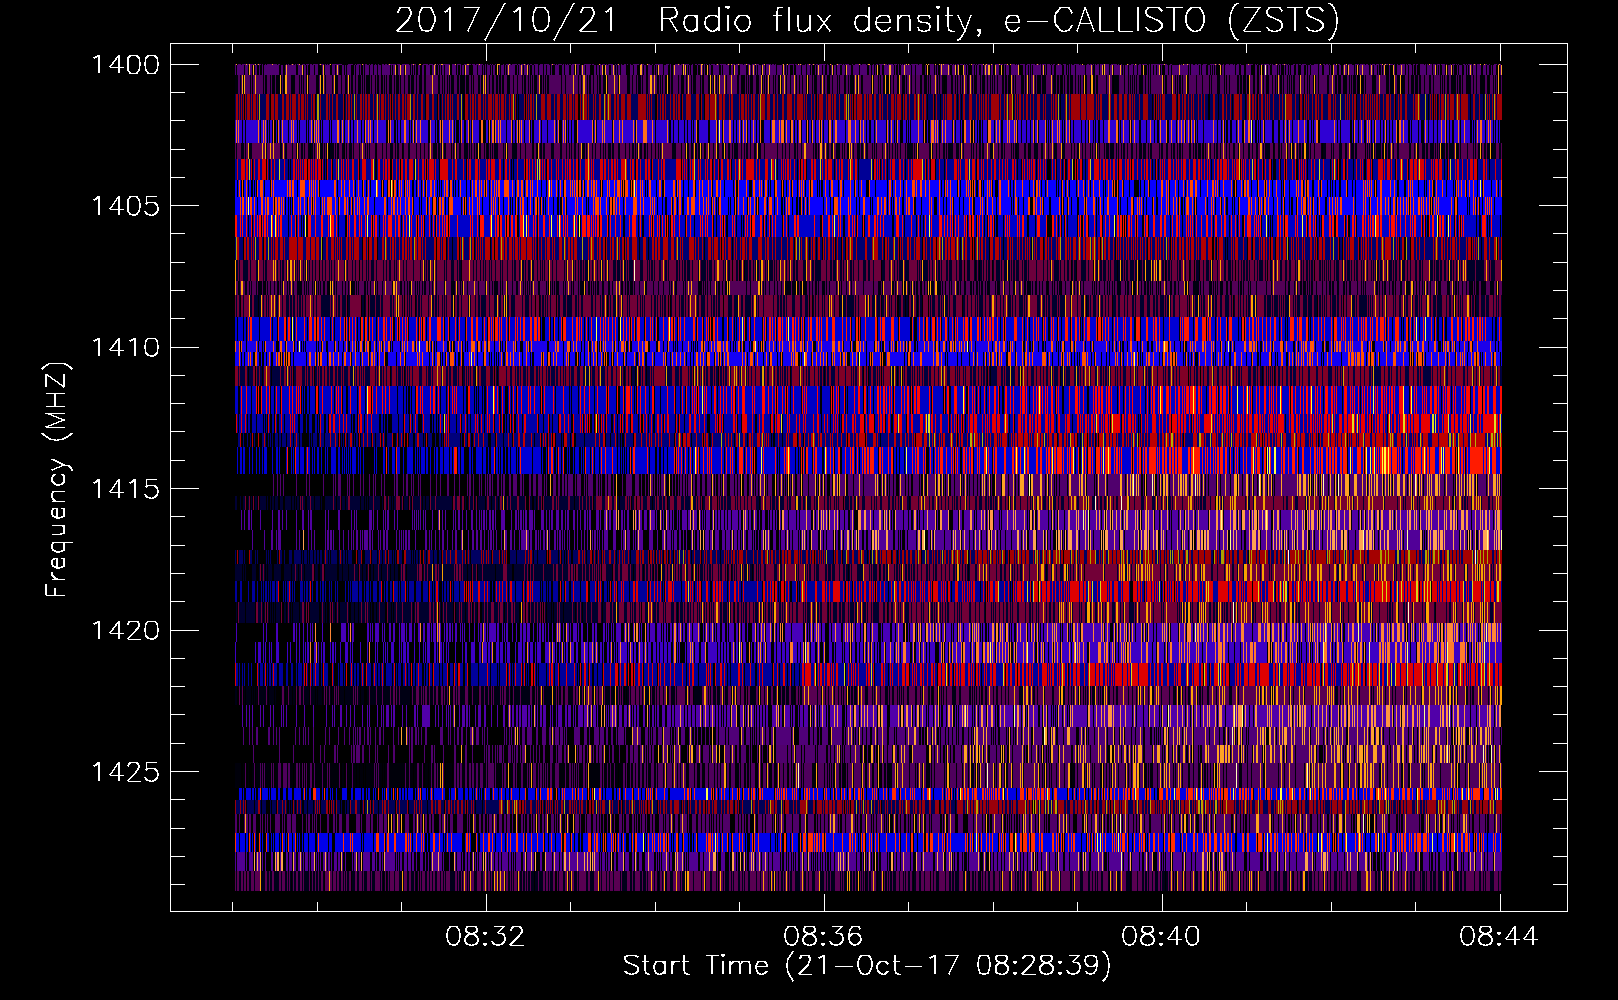Click the 'Start Time (21-Oct-17 08:28:39)' axis label

click(867, 966)
